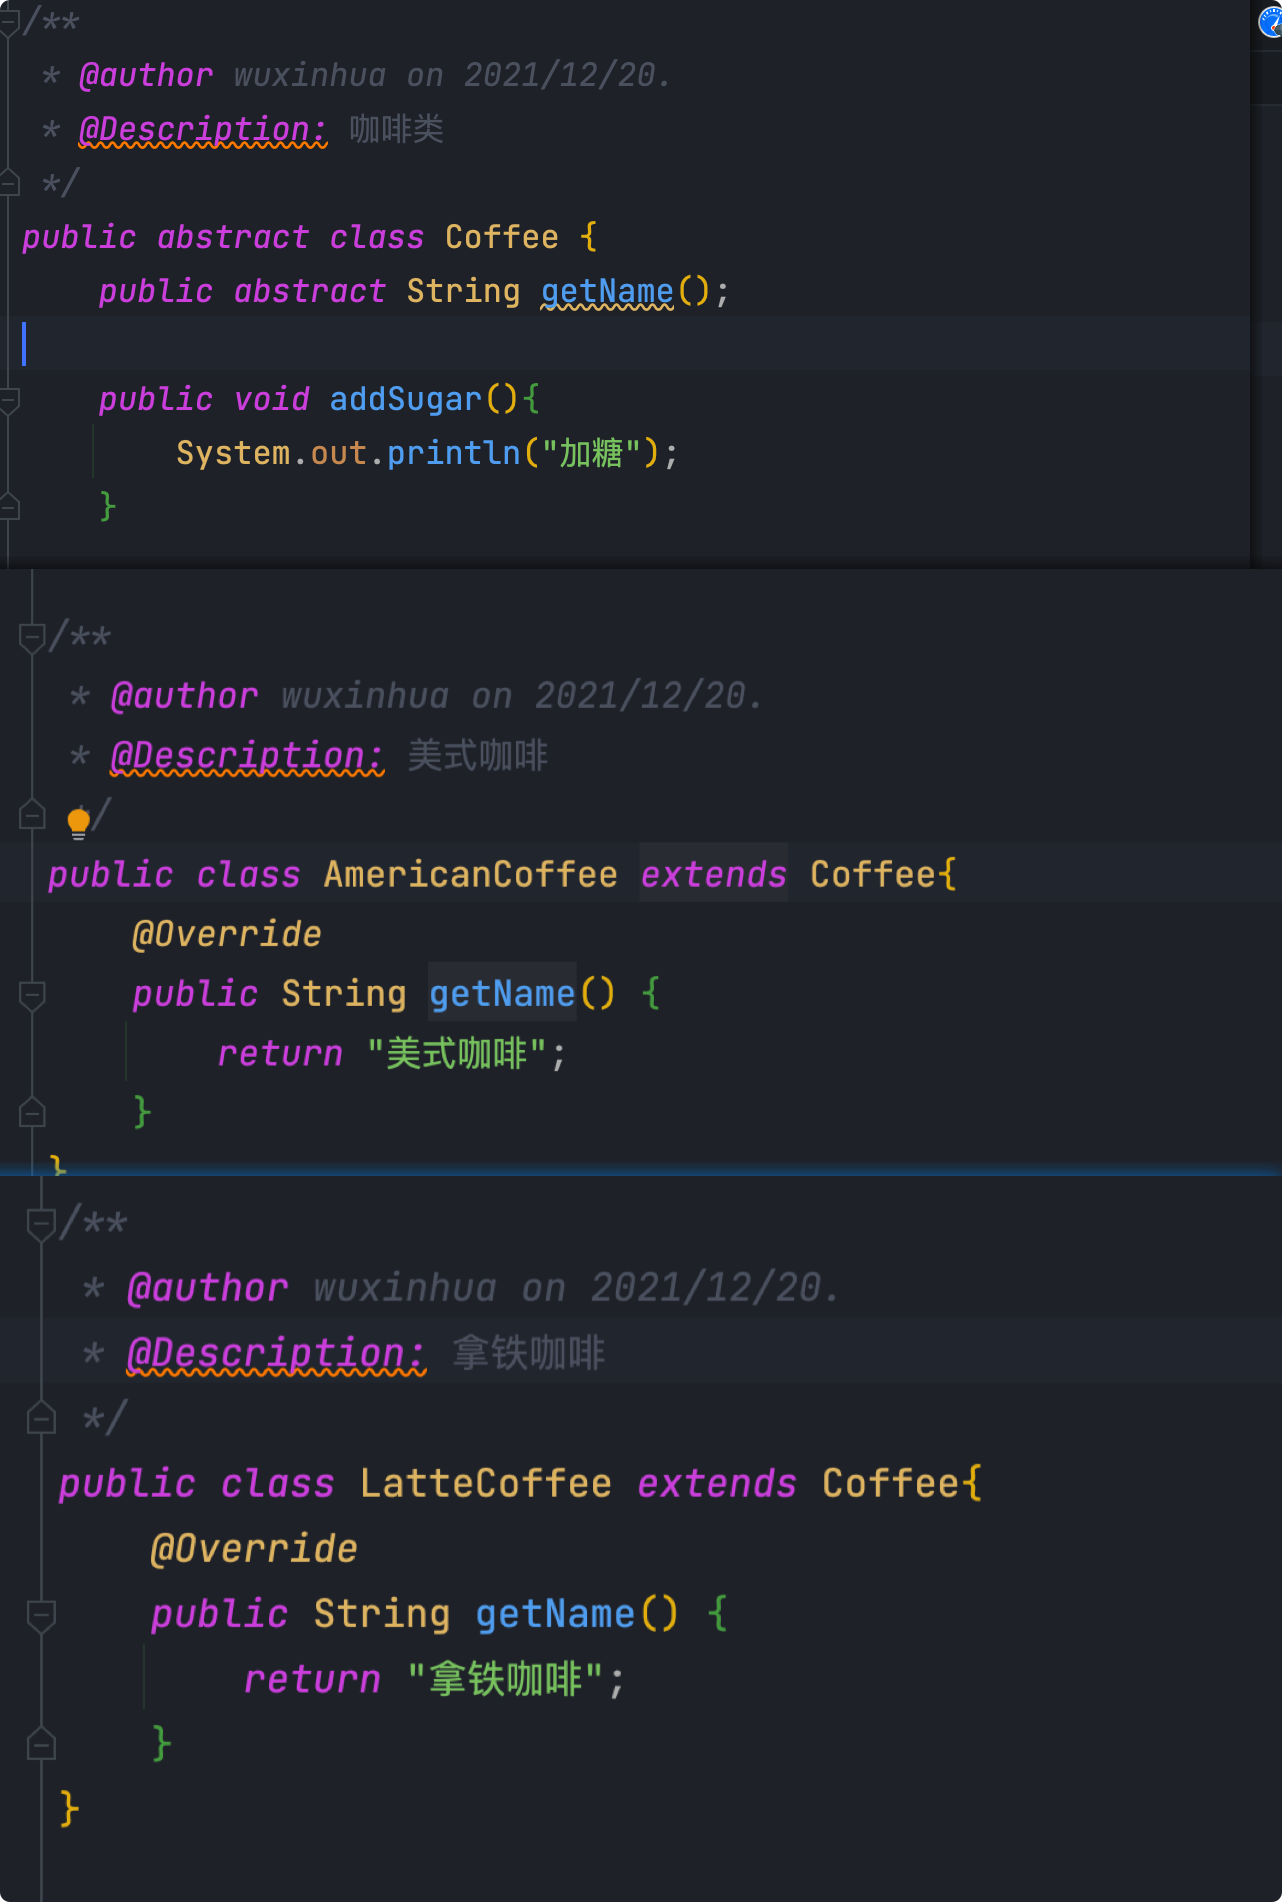Click the class name Coffee in abstract declaration

[x=502, y=237]
